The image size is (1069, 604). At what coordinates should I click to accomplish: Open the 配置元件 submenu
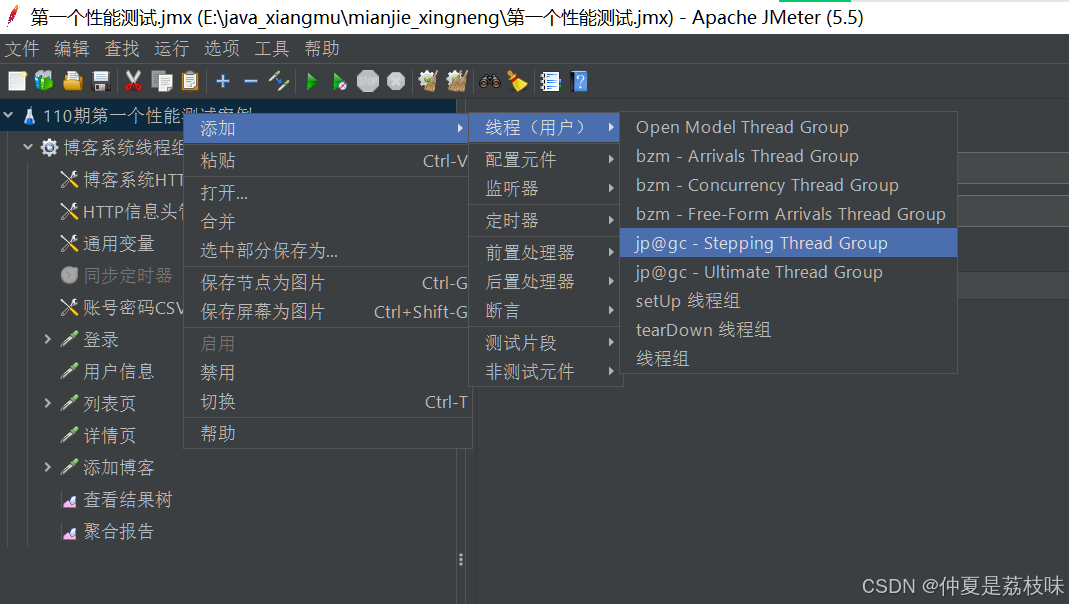tap(545, 160)
